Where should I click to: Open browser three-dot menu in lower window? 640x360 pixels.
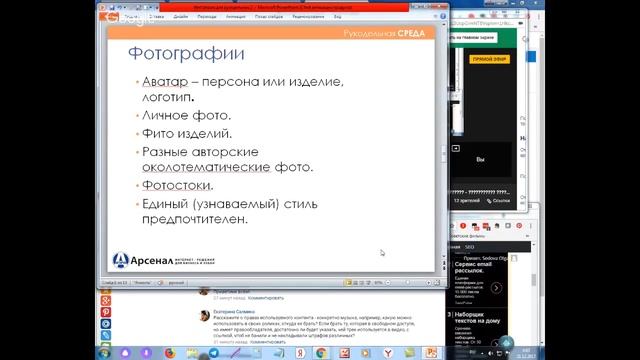(x=531, y=226)
